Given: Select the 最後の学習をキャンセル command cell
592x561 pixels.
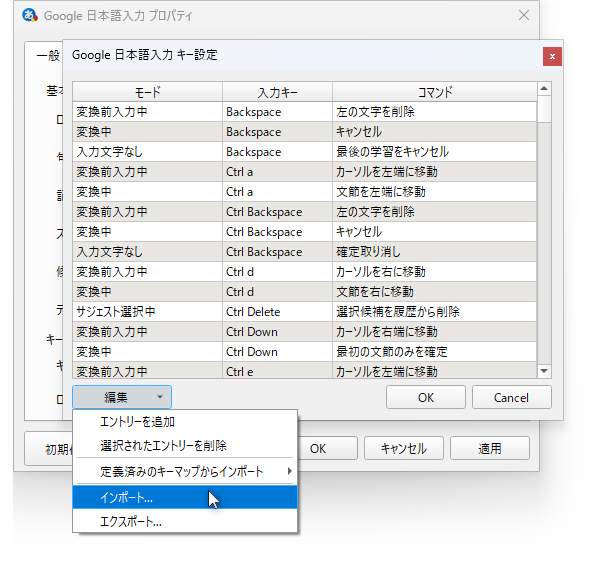Looking at the screenshot, I should click(435, 152).
